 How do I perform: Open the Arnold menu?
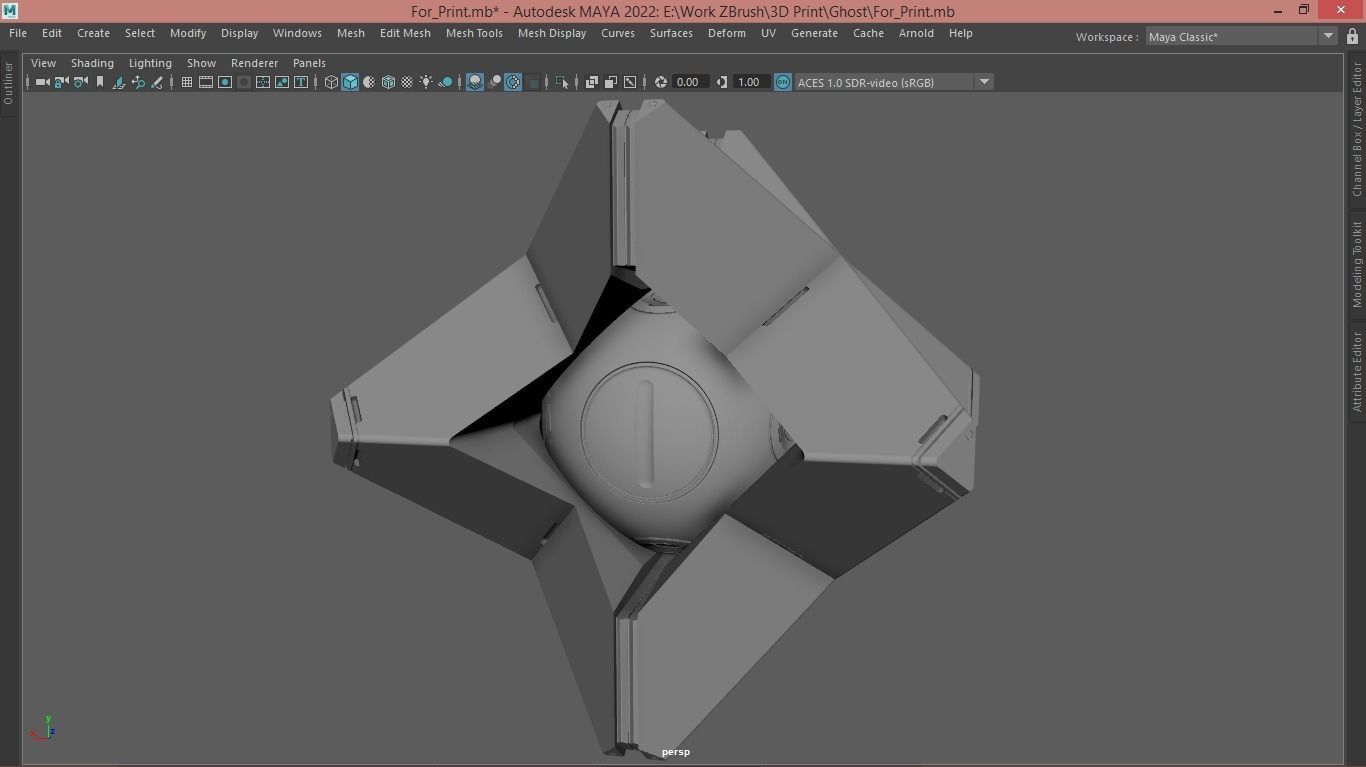(x=916, y=33)
